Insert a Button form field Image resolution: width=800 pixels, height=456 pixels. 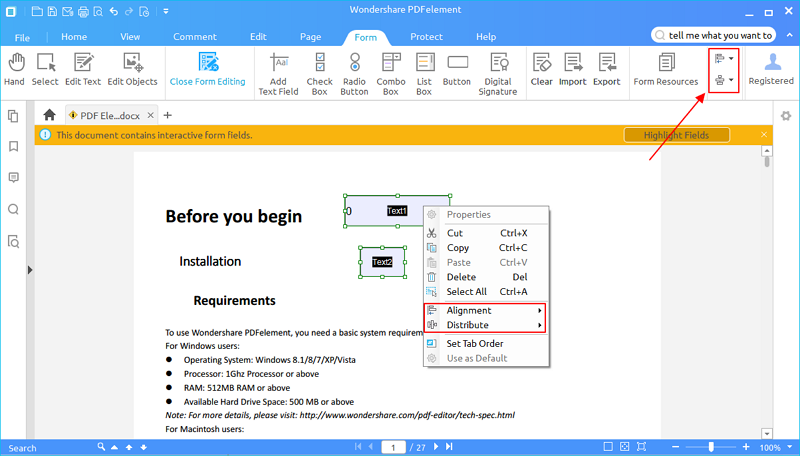457,69
